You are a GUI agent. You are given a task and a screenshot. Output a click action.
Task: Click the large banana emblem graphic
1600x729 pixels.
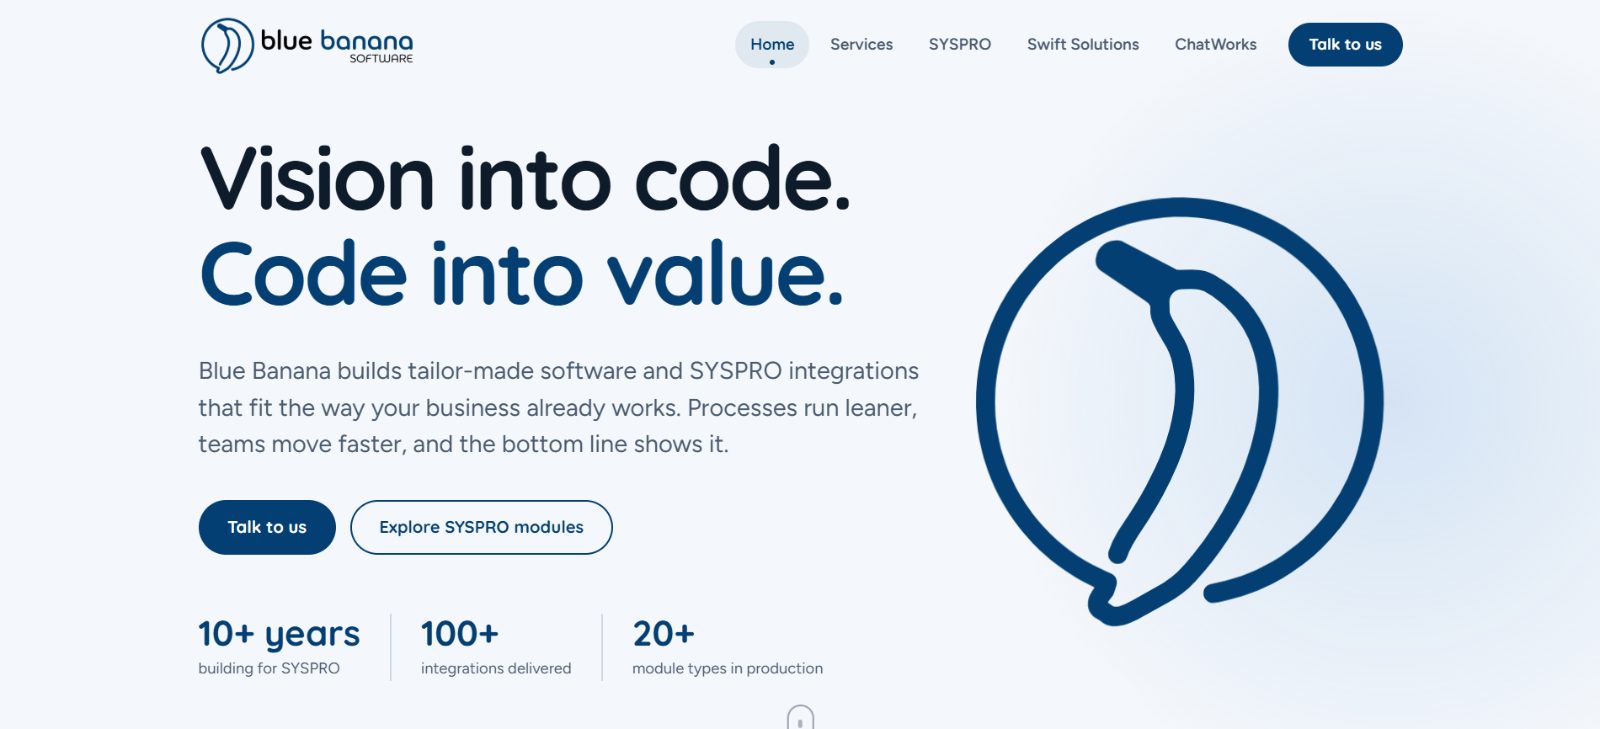click(x=1180, y=411)
